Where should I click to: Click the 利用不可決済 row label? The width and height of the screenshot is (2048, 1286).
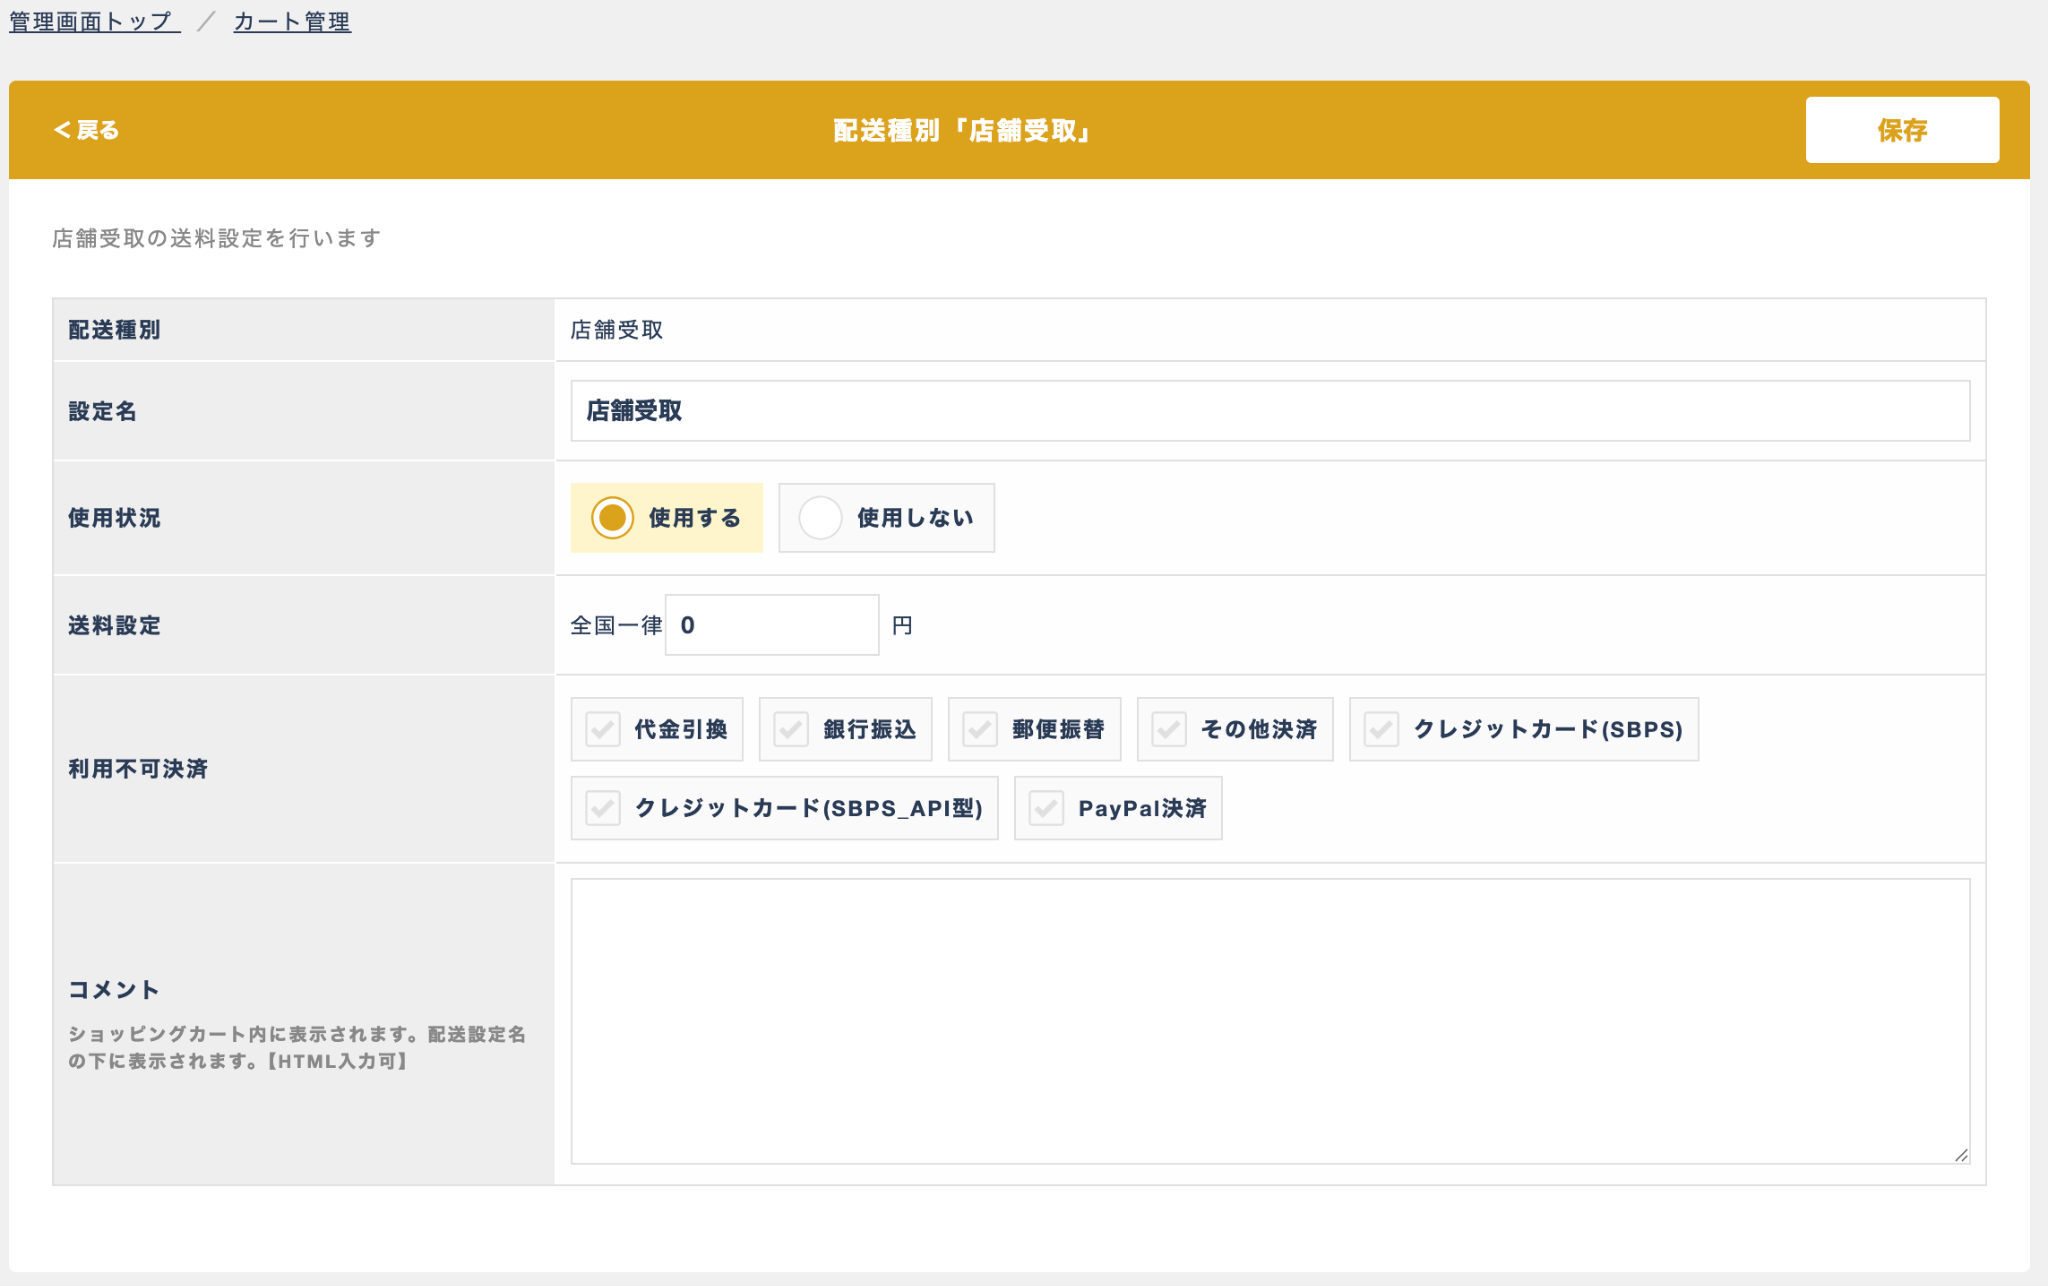click(138, 768)
